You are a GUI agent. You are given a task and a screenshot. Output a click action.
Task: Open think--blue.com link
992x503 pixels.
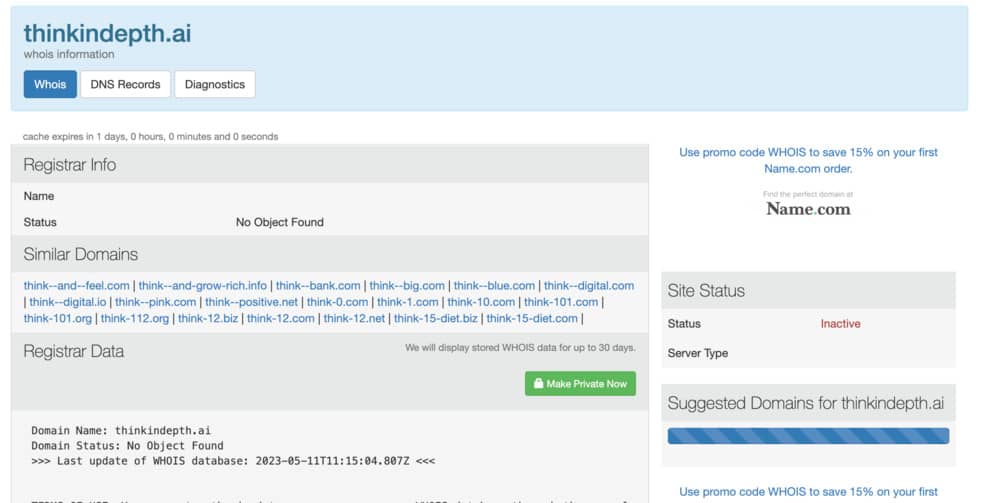[494, 285]
